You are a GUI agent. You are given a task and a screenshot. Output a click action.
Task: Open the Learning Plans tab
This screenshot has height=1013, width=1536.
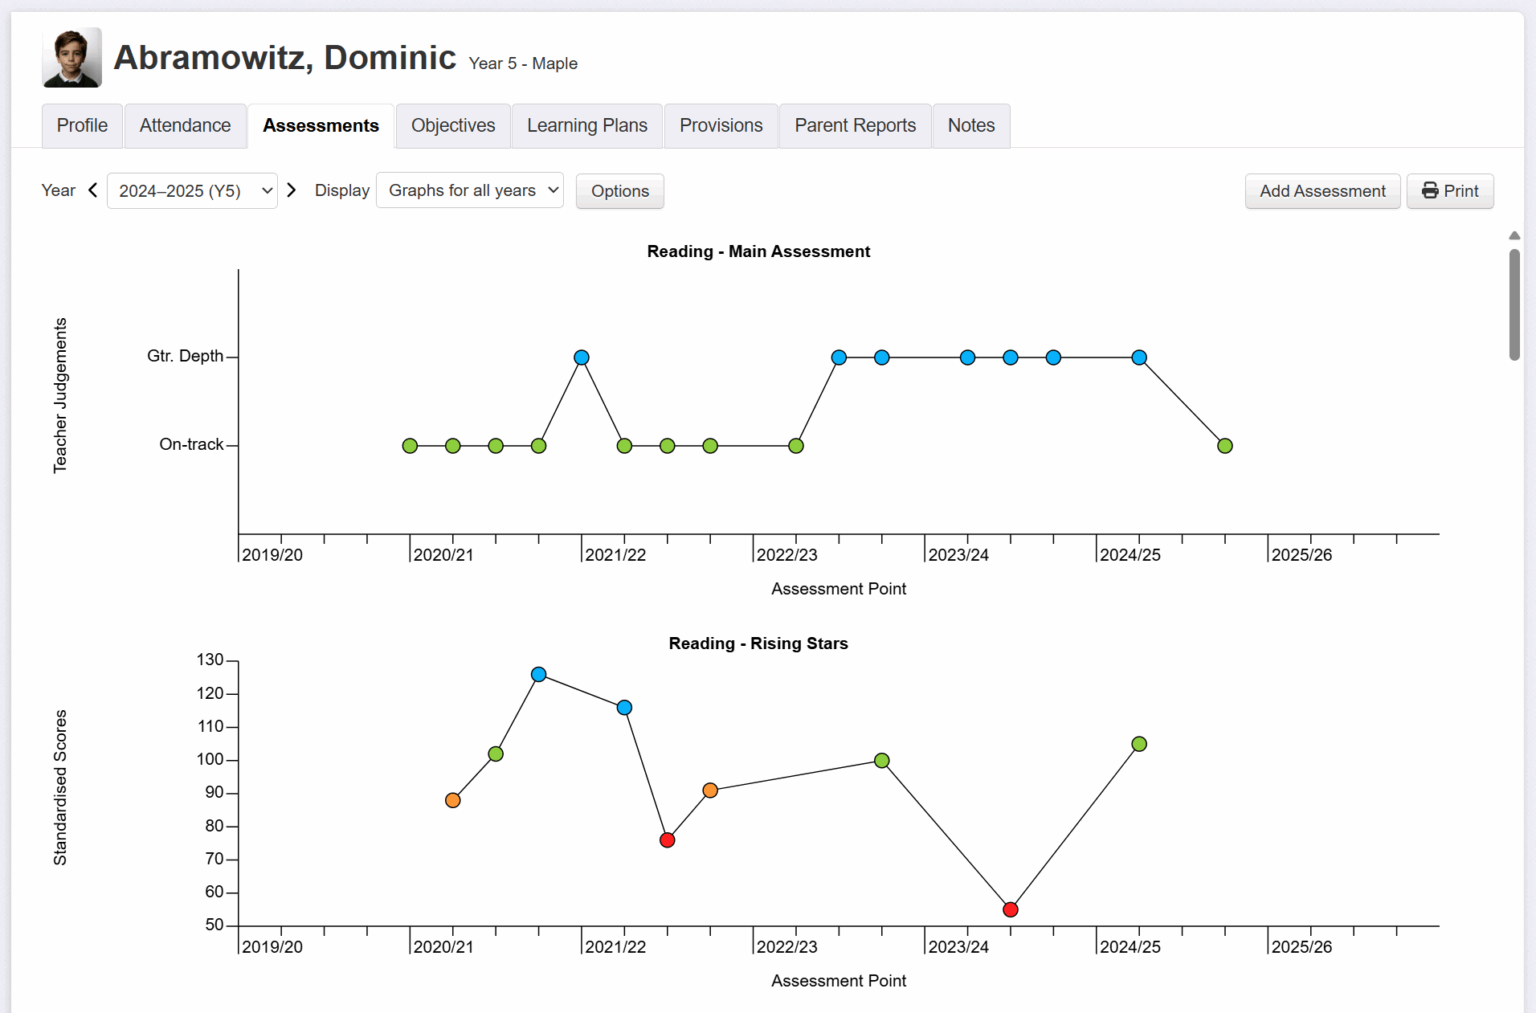tap(587, 126)
